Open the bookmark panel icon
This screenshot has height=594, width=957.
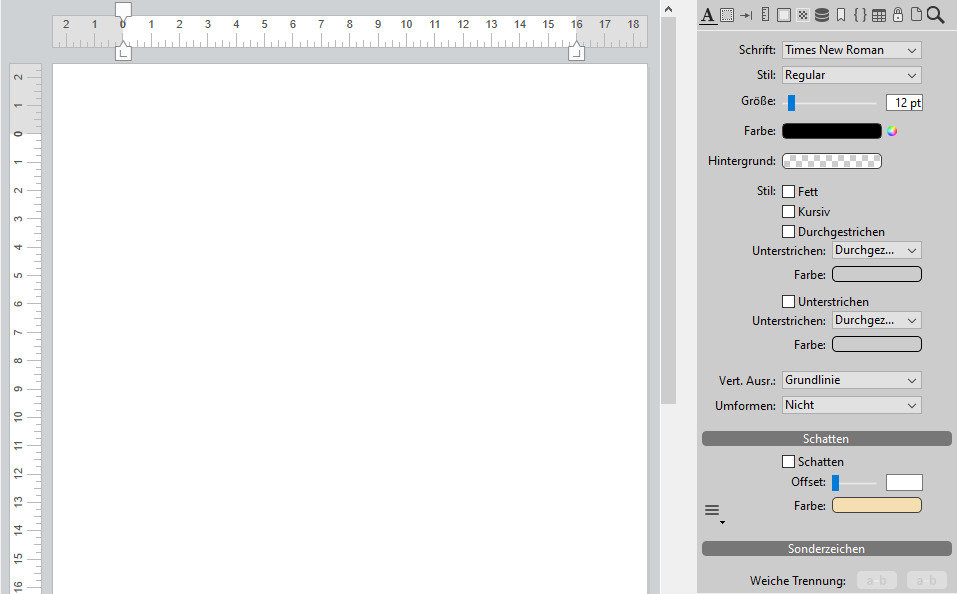click(841, 14)
